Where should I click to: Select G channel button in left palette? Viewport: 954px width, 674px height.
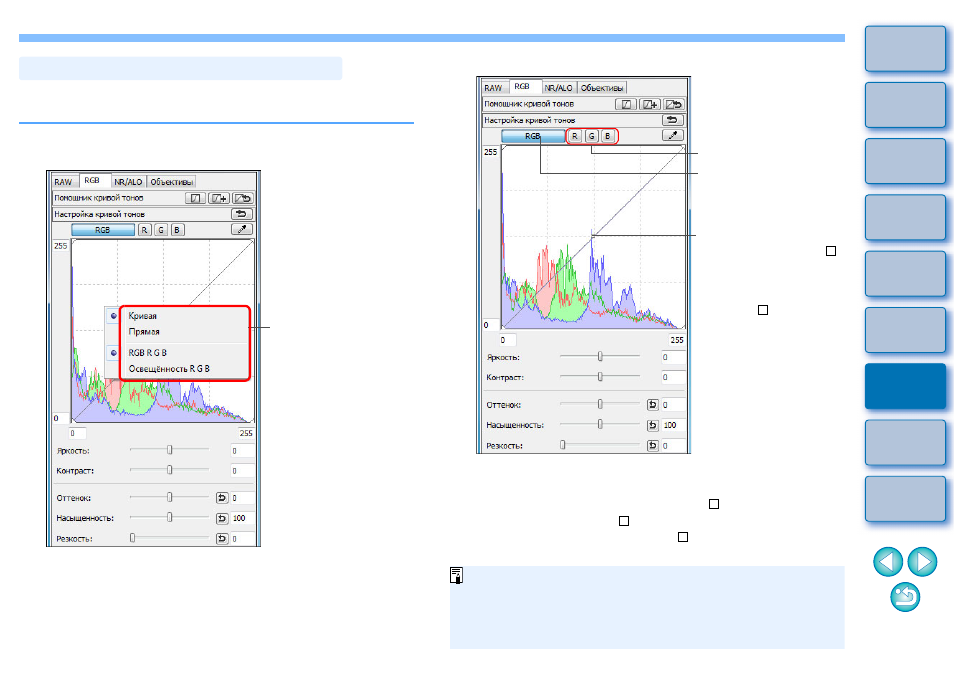(x=161, y=230)
